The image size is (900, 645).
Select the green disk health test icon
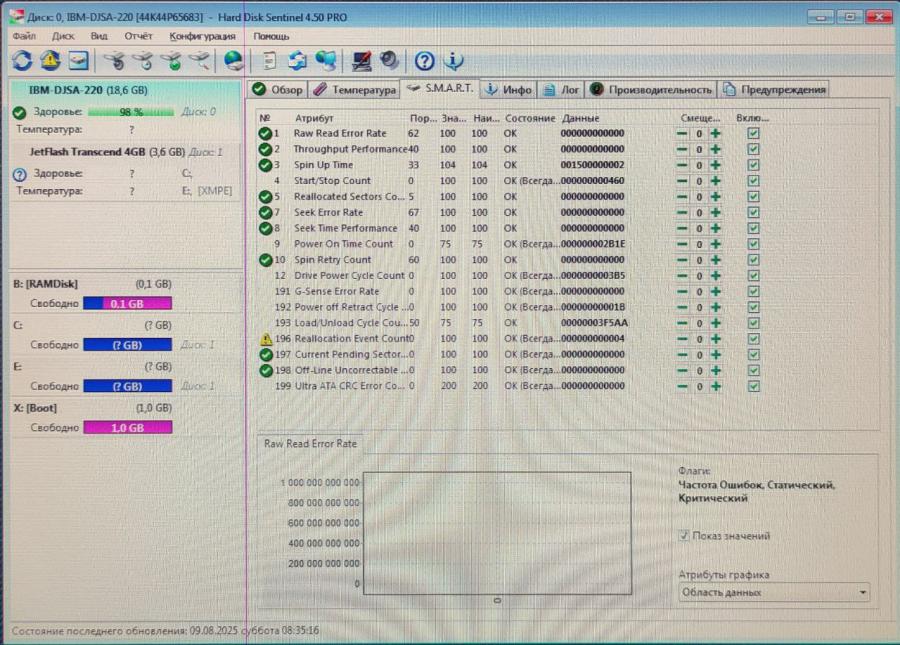(x=174, y=60)
